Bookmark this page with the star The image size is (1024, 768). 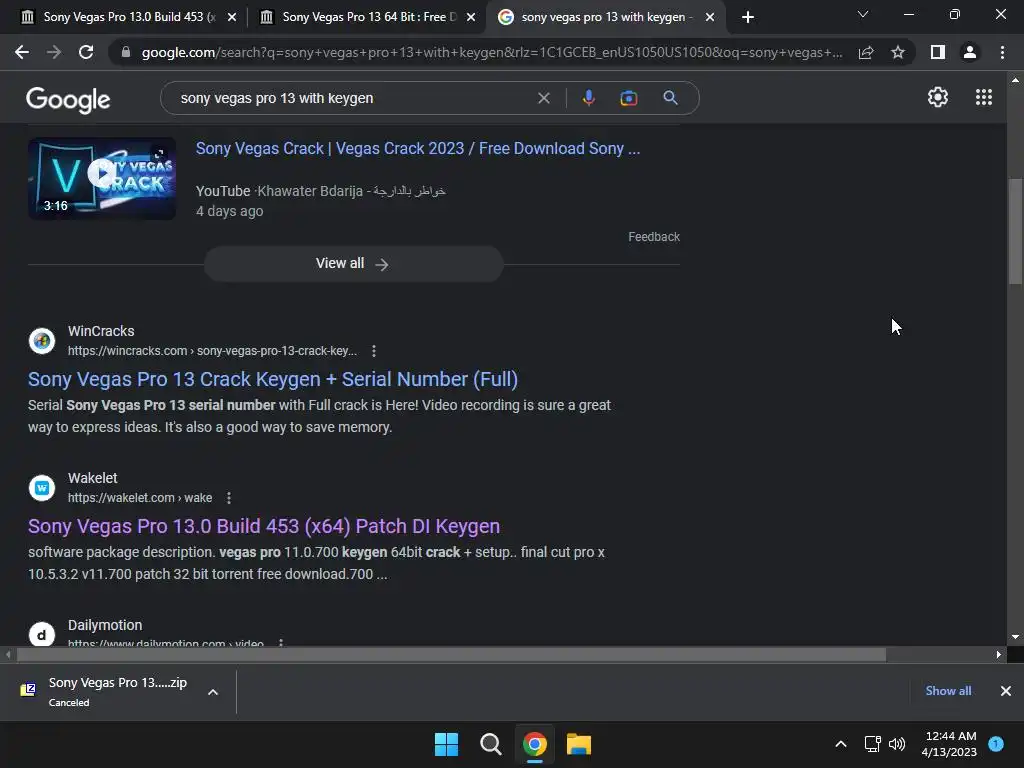[898, 52]
